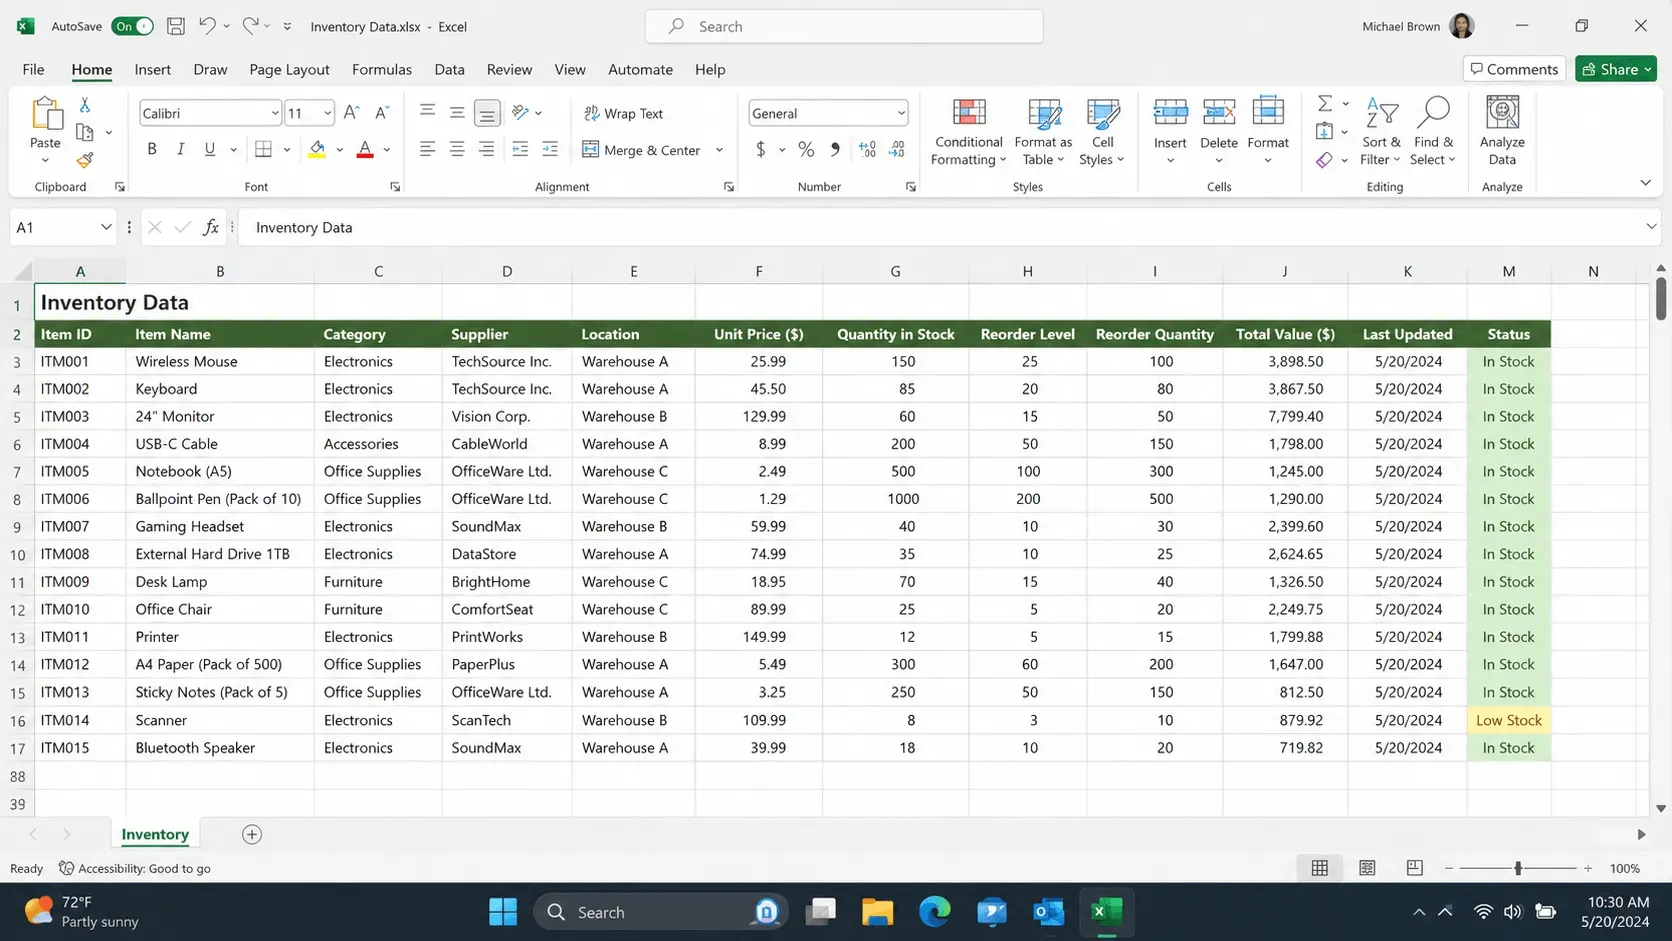Toggle AutoSave switch off
Image resolution: width=1672 pixels, height=941 pixels.
coord(132,26)
